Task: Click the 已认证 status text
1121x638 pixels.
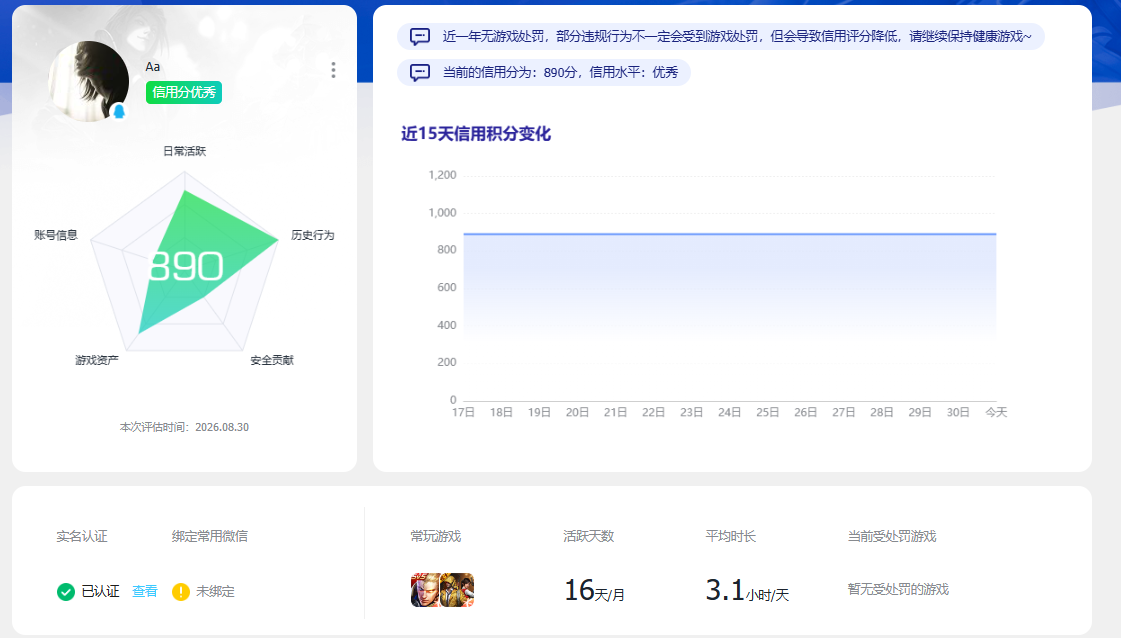Action: (x=100, y=592)
